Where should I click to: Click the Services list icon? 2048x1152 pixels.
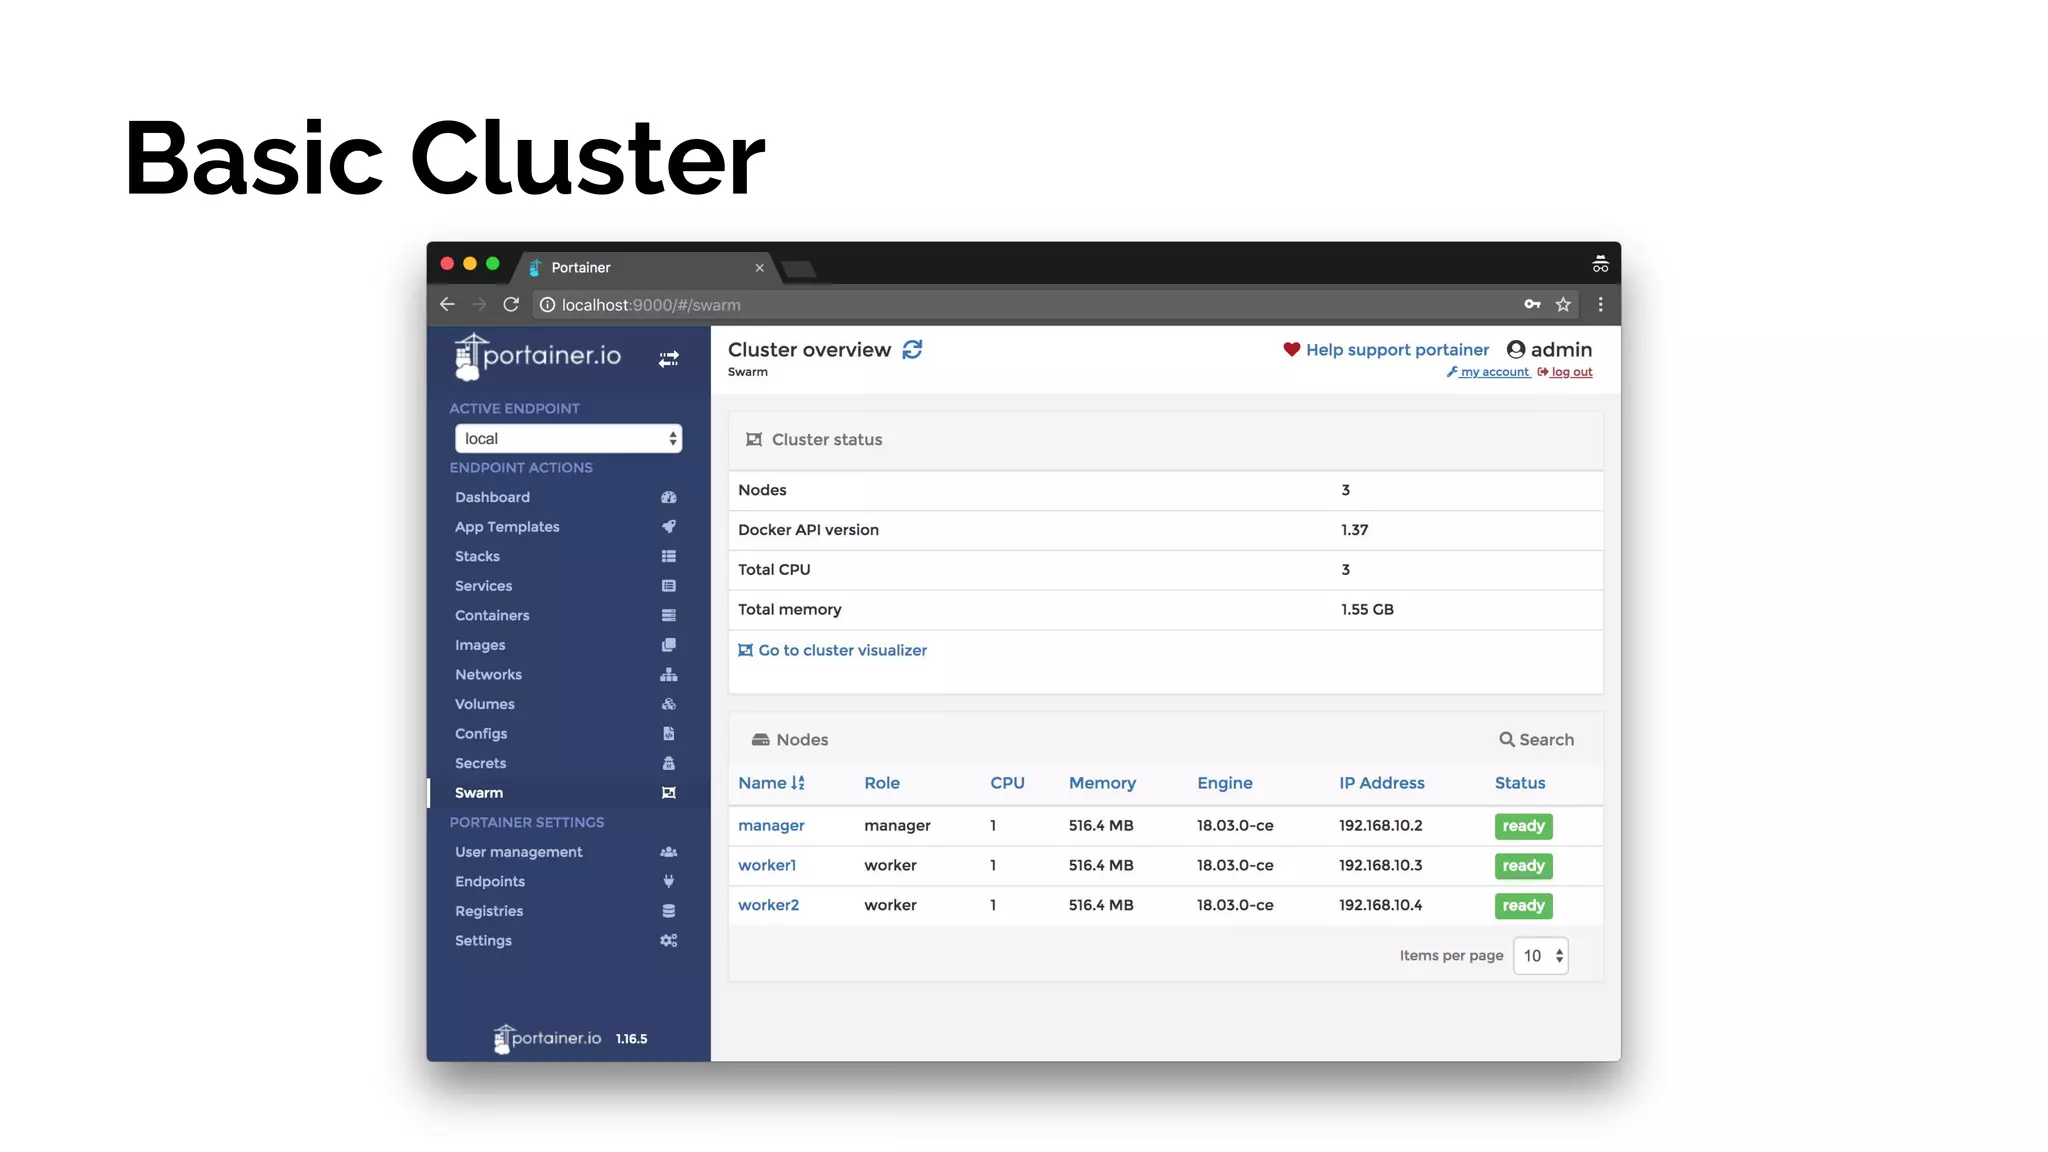pyautogui.click(x=669, y=586)
